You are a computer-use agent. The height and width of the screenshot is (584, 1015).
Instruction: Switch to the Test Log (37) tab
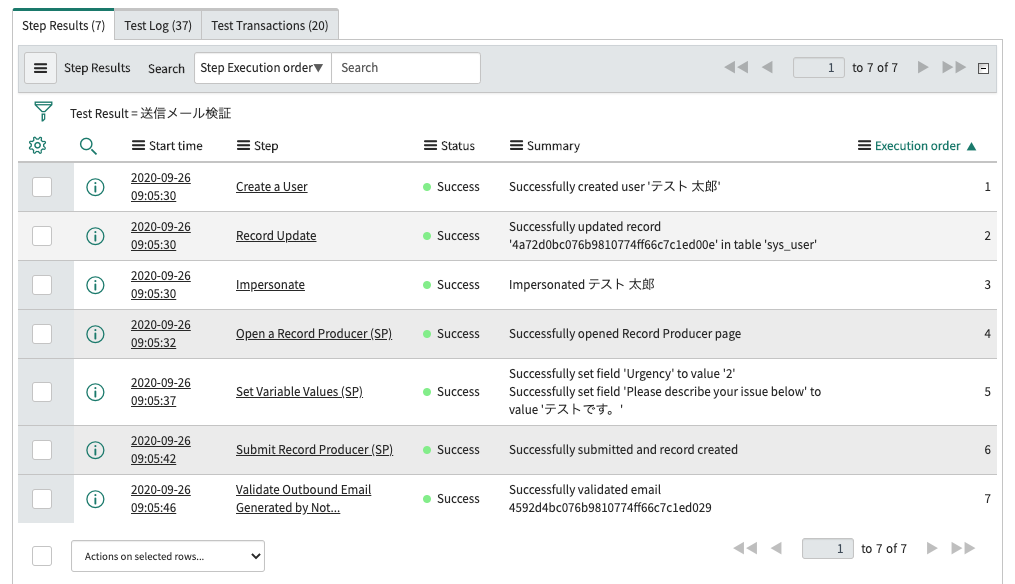click(x=158, y=25)
